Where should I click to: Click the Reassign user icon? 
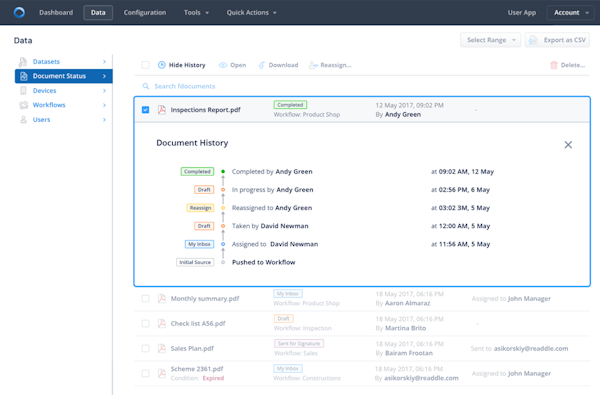pyautogui.click(x=313, y=65)
